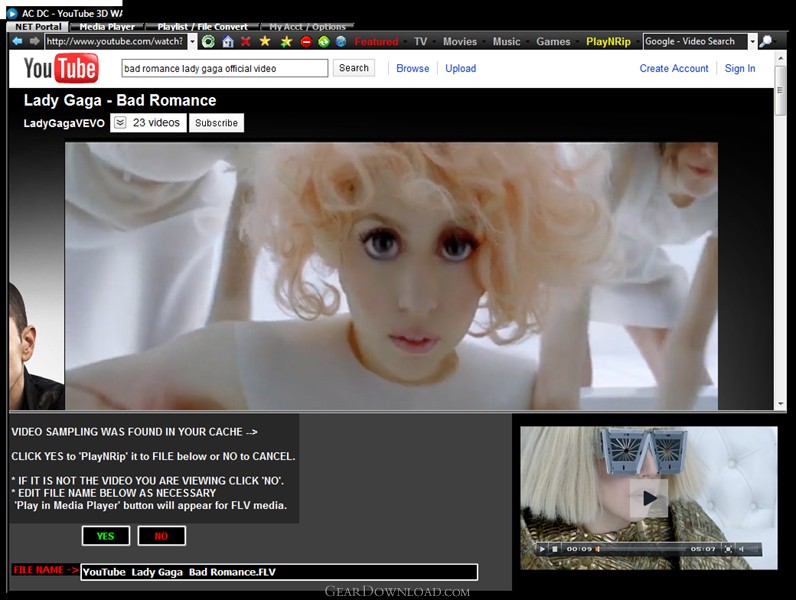This screenshot has height=600, width=796.
Task: Open the Music menu
Action: click(507, 42)
